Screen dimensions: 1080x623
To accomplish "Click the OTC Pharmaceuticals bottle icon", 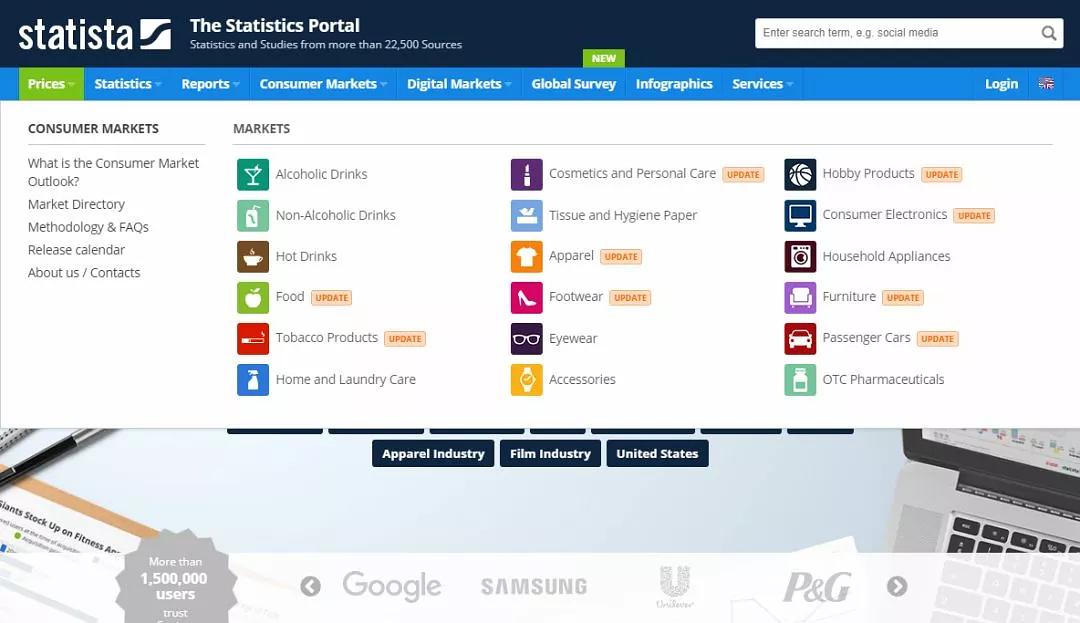I will [800, 380].
